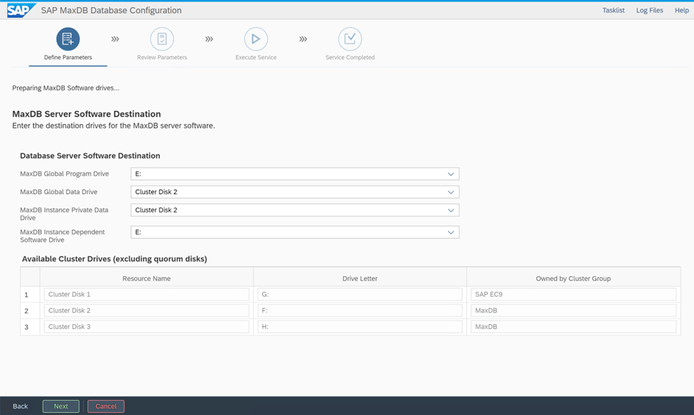
Task: Open the Help link
Action: 682,10
